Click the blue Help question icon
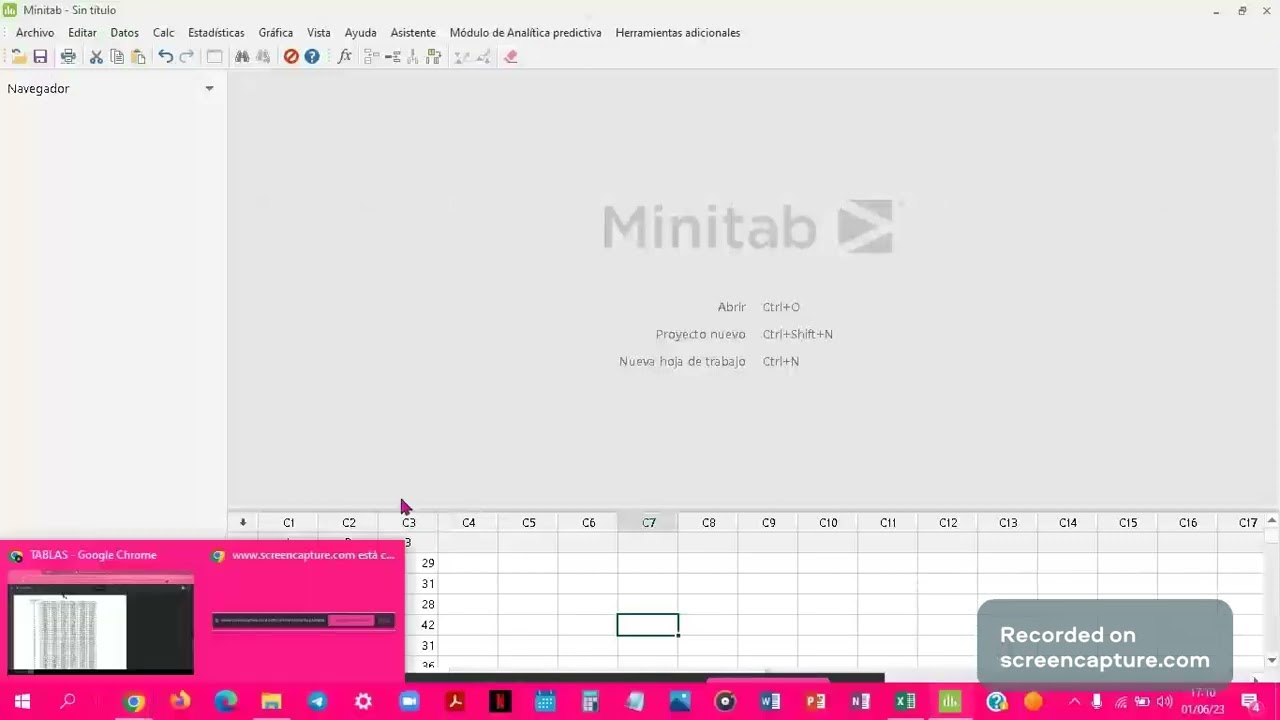The height and width of the screenshot is (720, 1280). pyautogui.click(x=312, y=57)
